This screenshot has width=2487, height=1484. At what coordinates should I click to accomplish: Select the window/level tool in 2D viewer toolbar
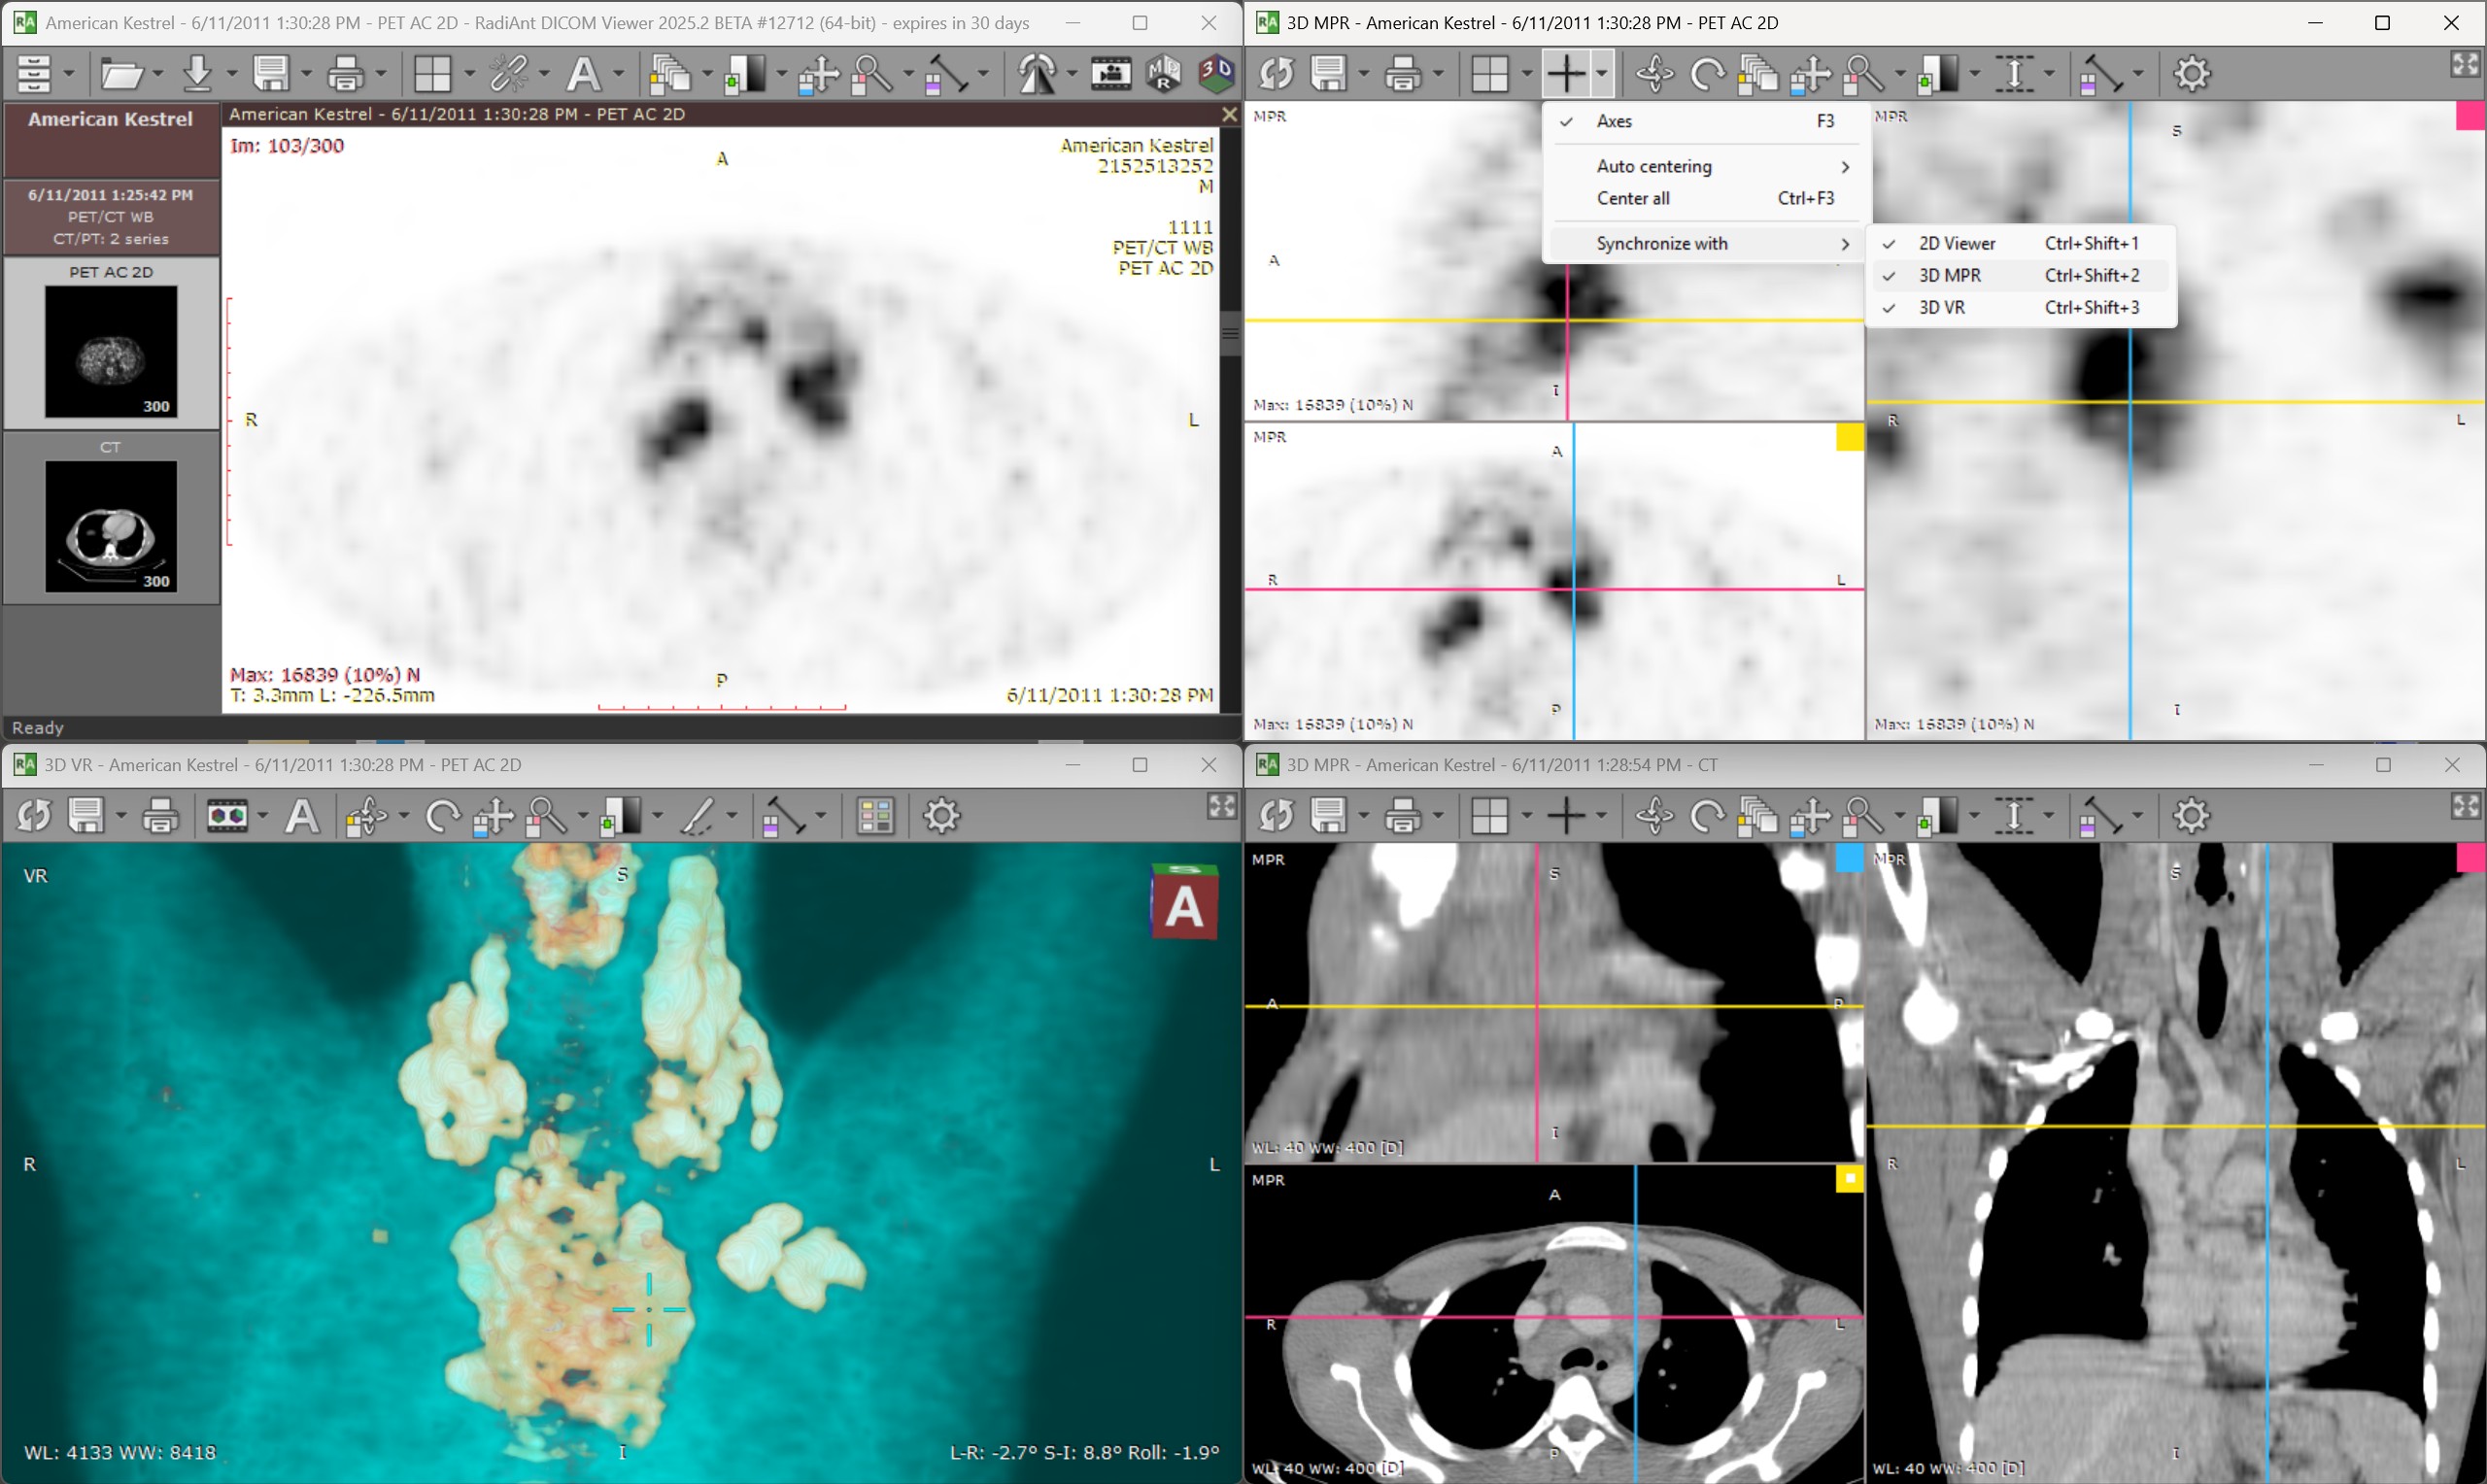[744, 73]
